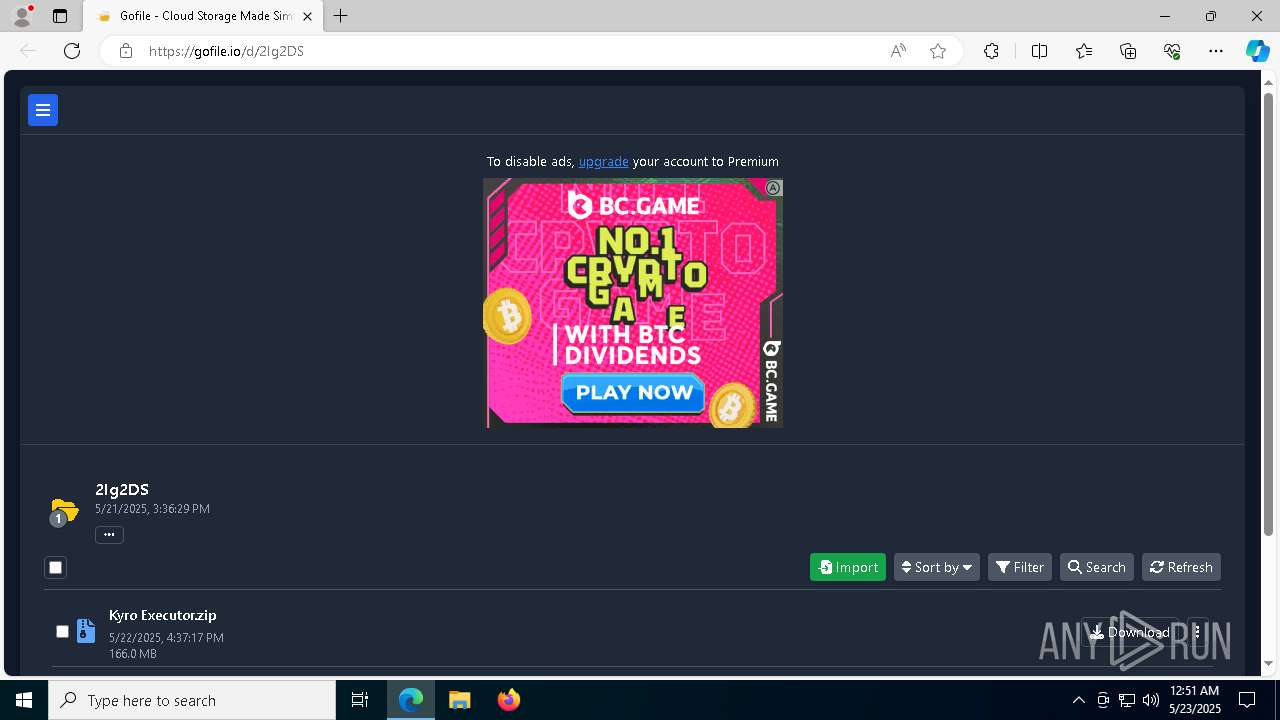Open Task View on the taskbar
The height and width of the screenshot is (720, 1280).
(x=360, y=700)
